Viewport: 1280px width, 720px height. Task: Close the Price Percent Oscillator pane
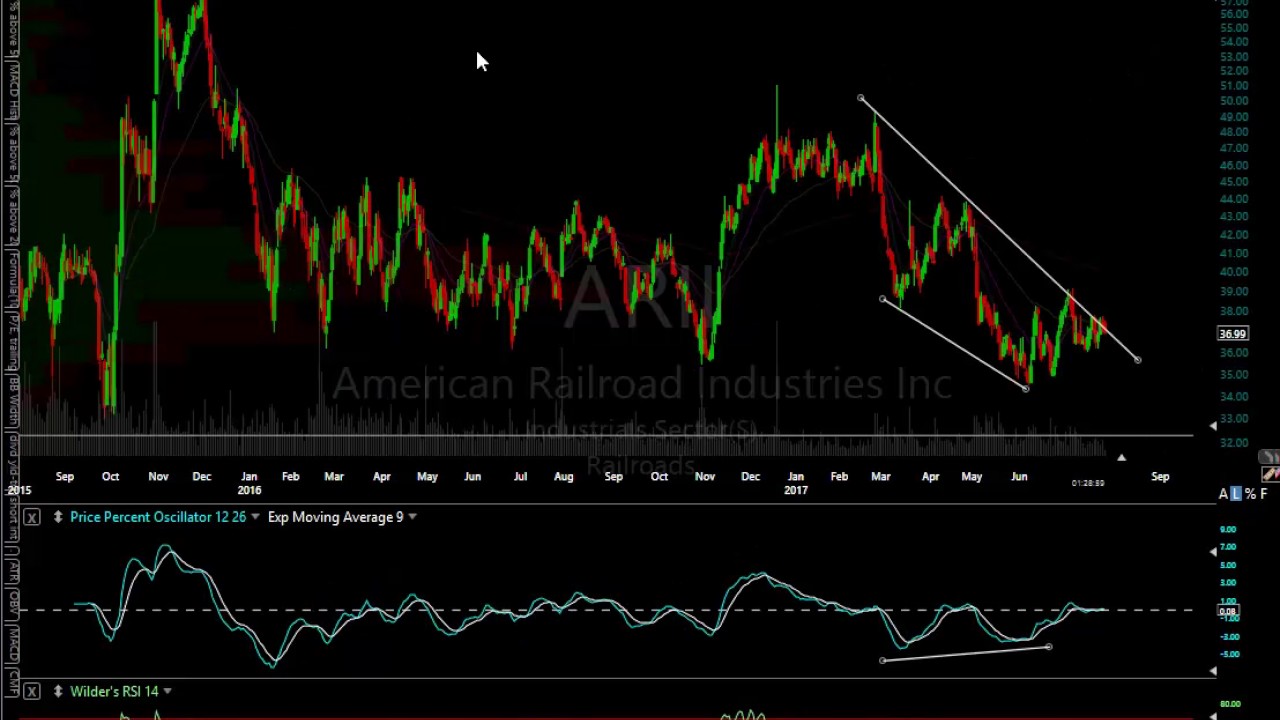(x=32, y=517)
